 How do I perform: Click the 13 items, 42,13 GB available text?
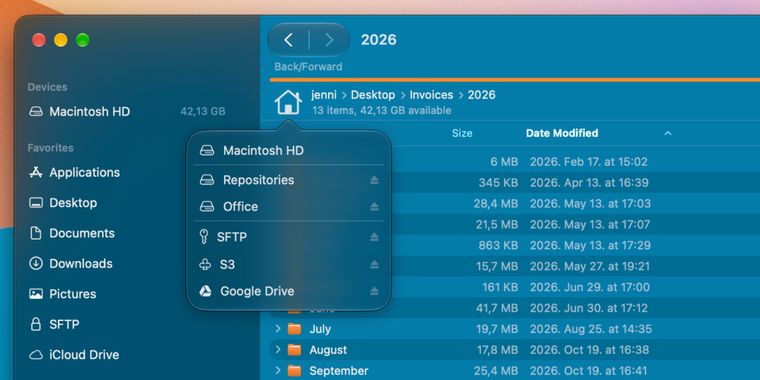click(x=381, y=111)
